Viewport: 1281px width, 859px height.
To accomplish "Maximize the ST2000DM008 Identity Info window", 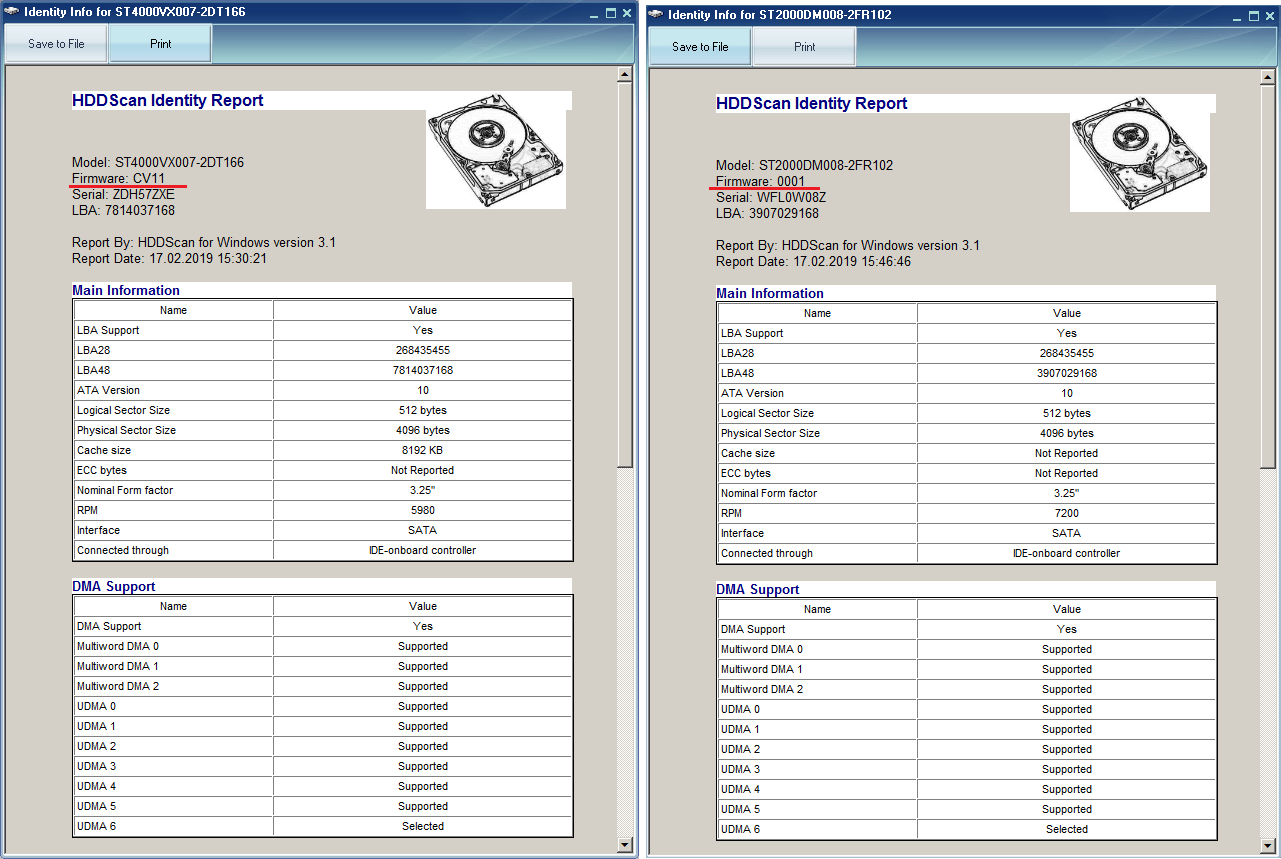I will tap(1254, 16).
